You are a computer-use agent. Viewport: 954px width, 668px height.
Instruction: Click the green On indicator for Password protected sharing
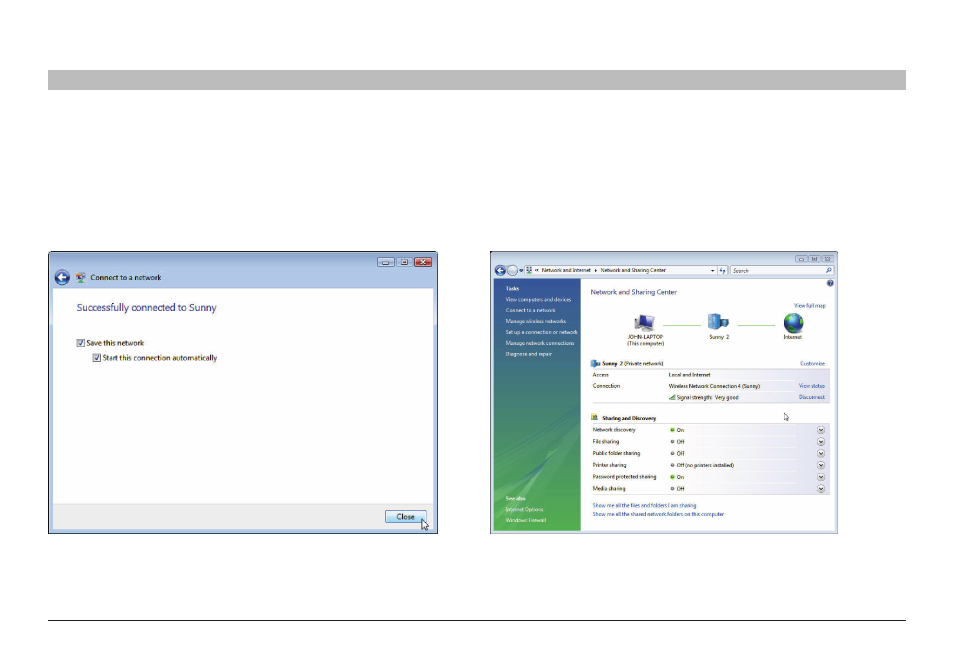(672, 477)
